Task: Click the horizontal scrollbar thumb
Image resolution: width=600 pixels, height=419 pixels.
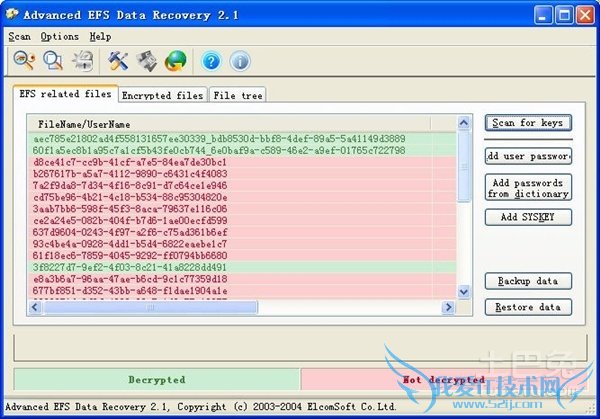Action: click(x=150, y=307)
